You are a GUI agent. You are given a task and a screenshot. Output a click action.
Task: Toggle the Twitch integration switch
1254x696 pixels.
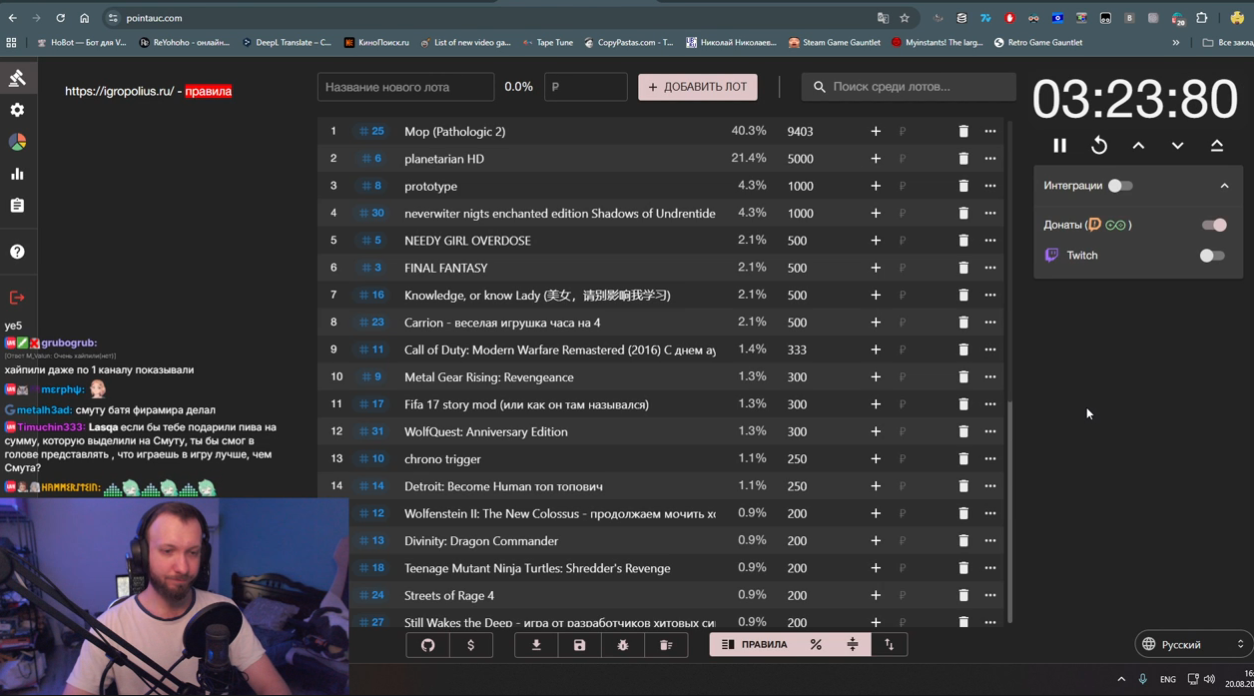coord(1212,255)
